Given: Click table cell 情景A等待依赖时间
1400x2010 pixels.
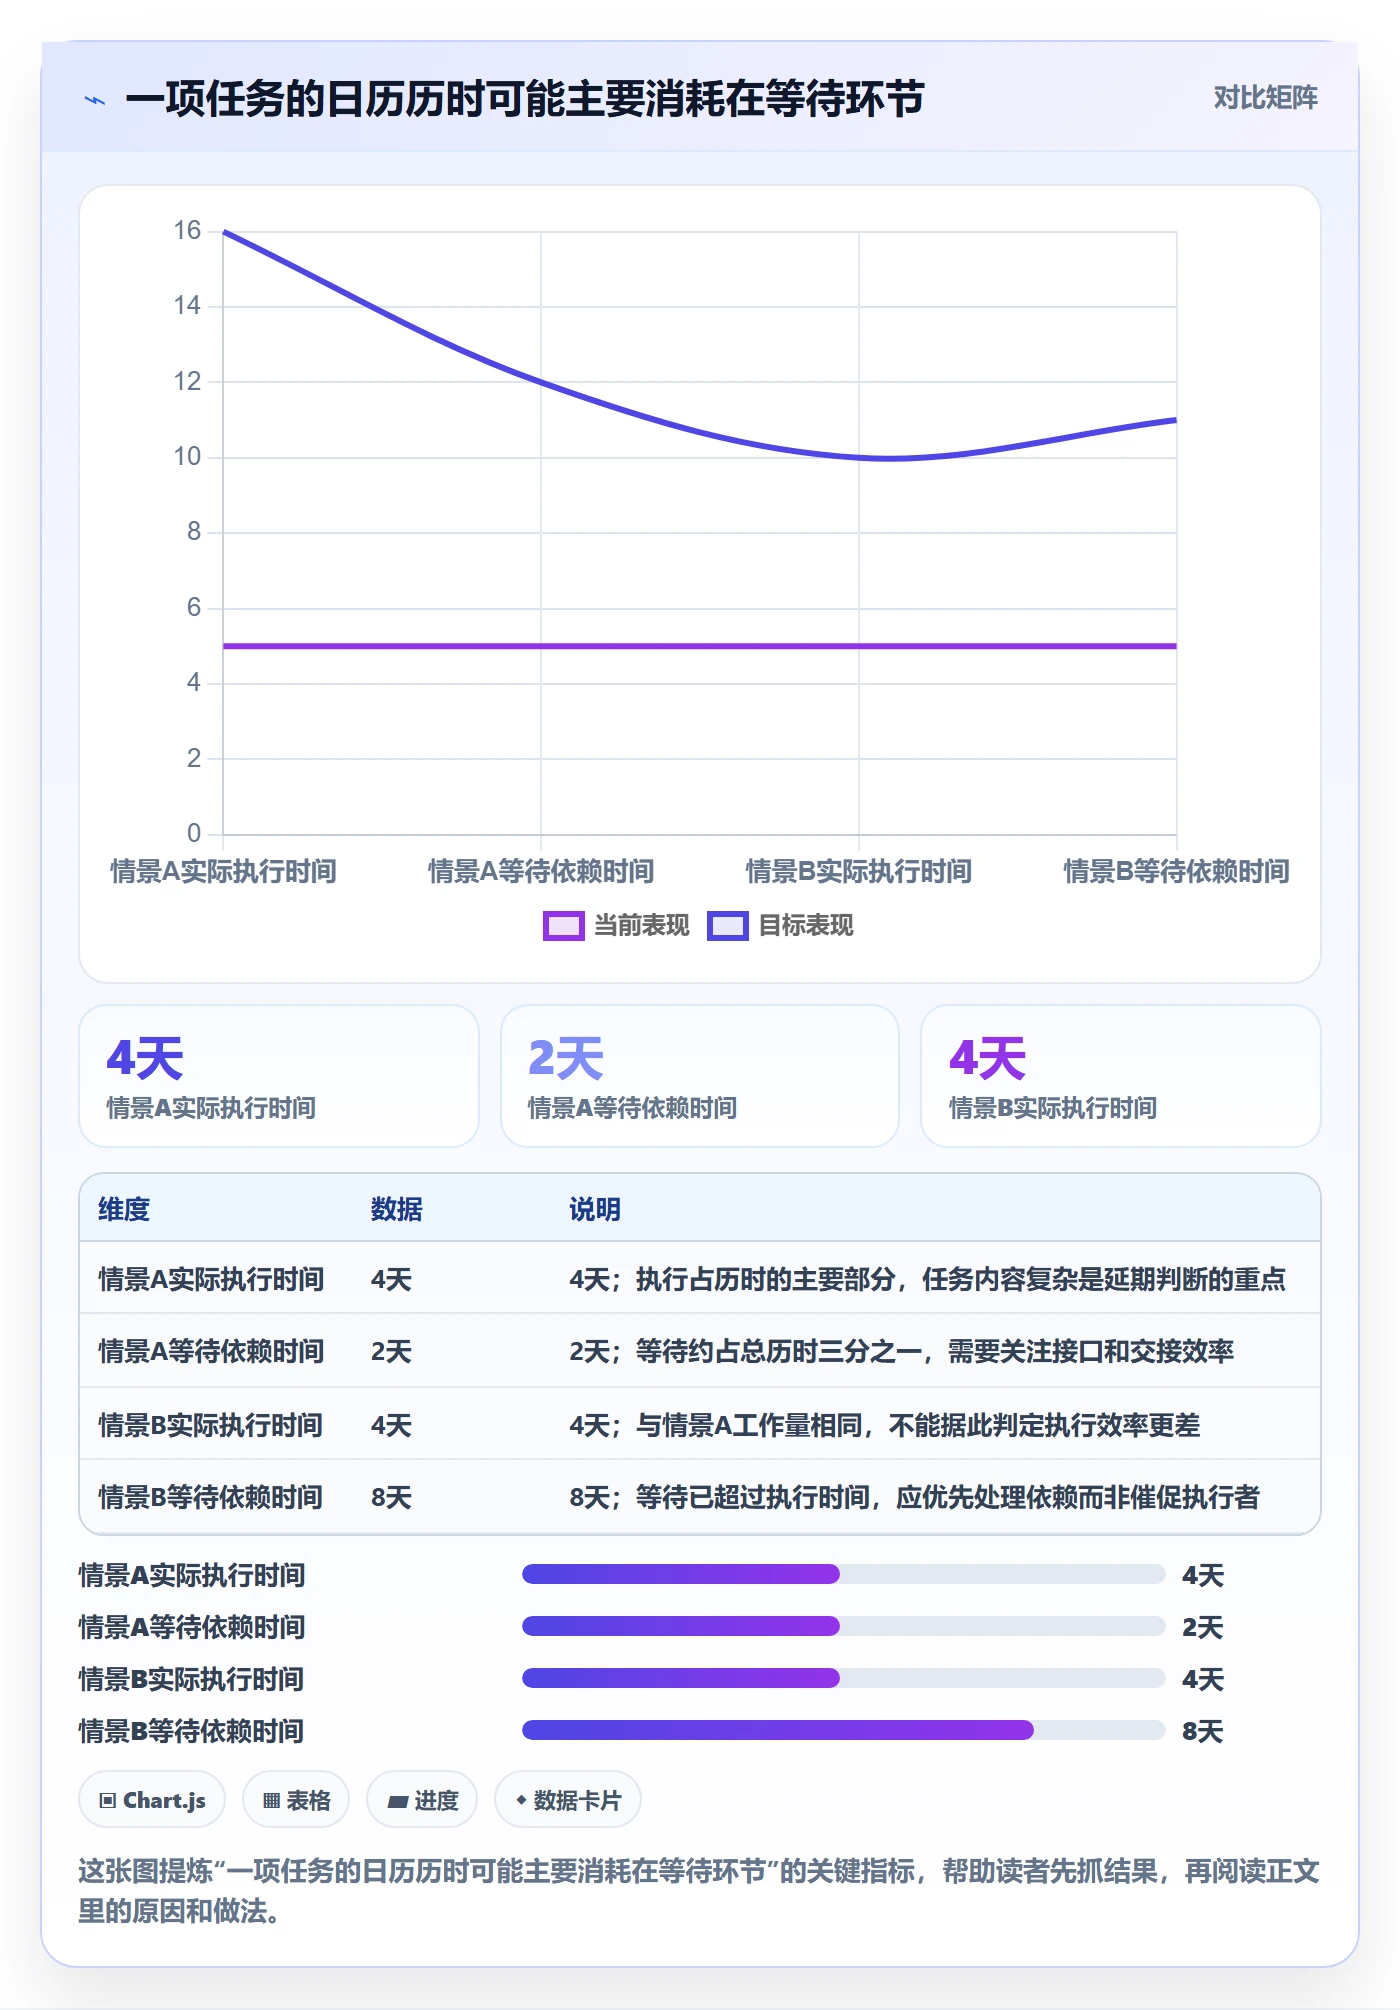Looking at the screenshot, I should click(x=211, y=1351).
